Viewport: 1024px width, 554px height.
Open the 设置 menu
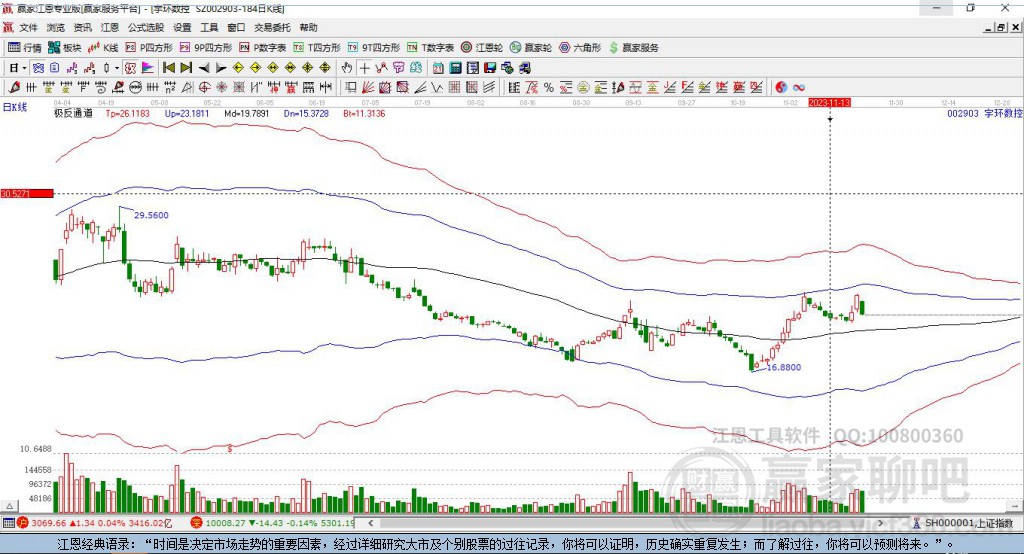(182, 27)
